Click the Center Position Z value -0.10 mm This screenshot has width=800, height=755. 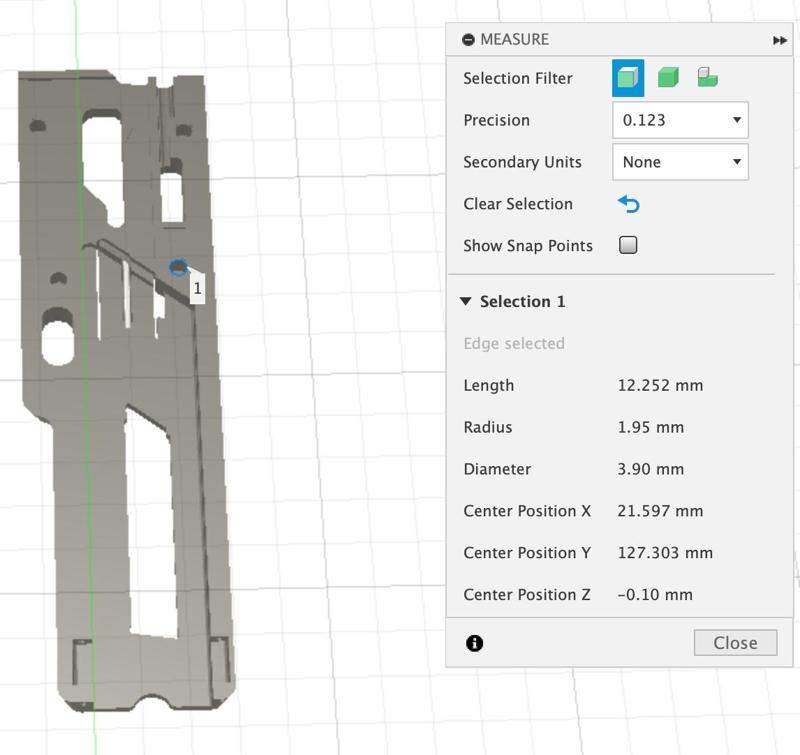655,596
